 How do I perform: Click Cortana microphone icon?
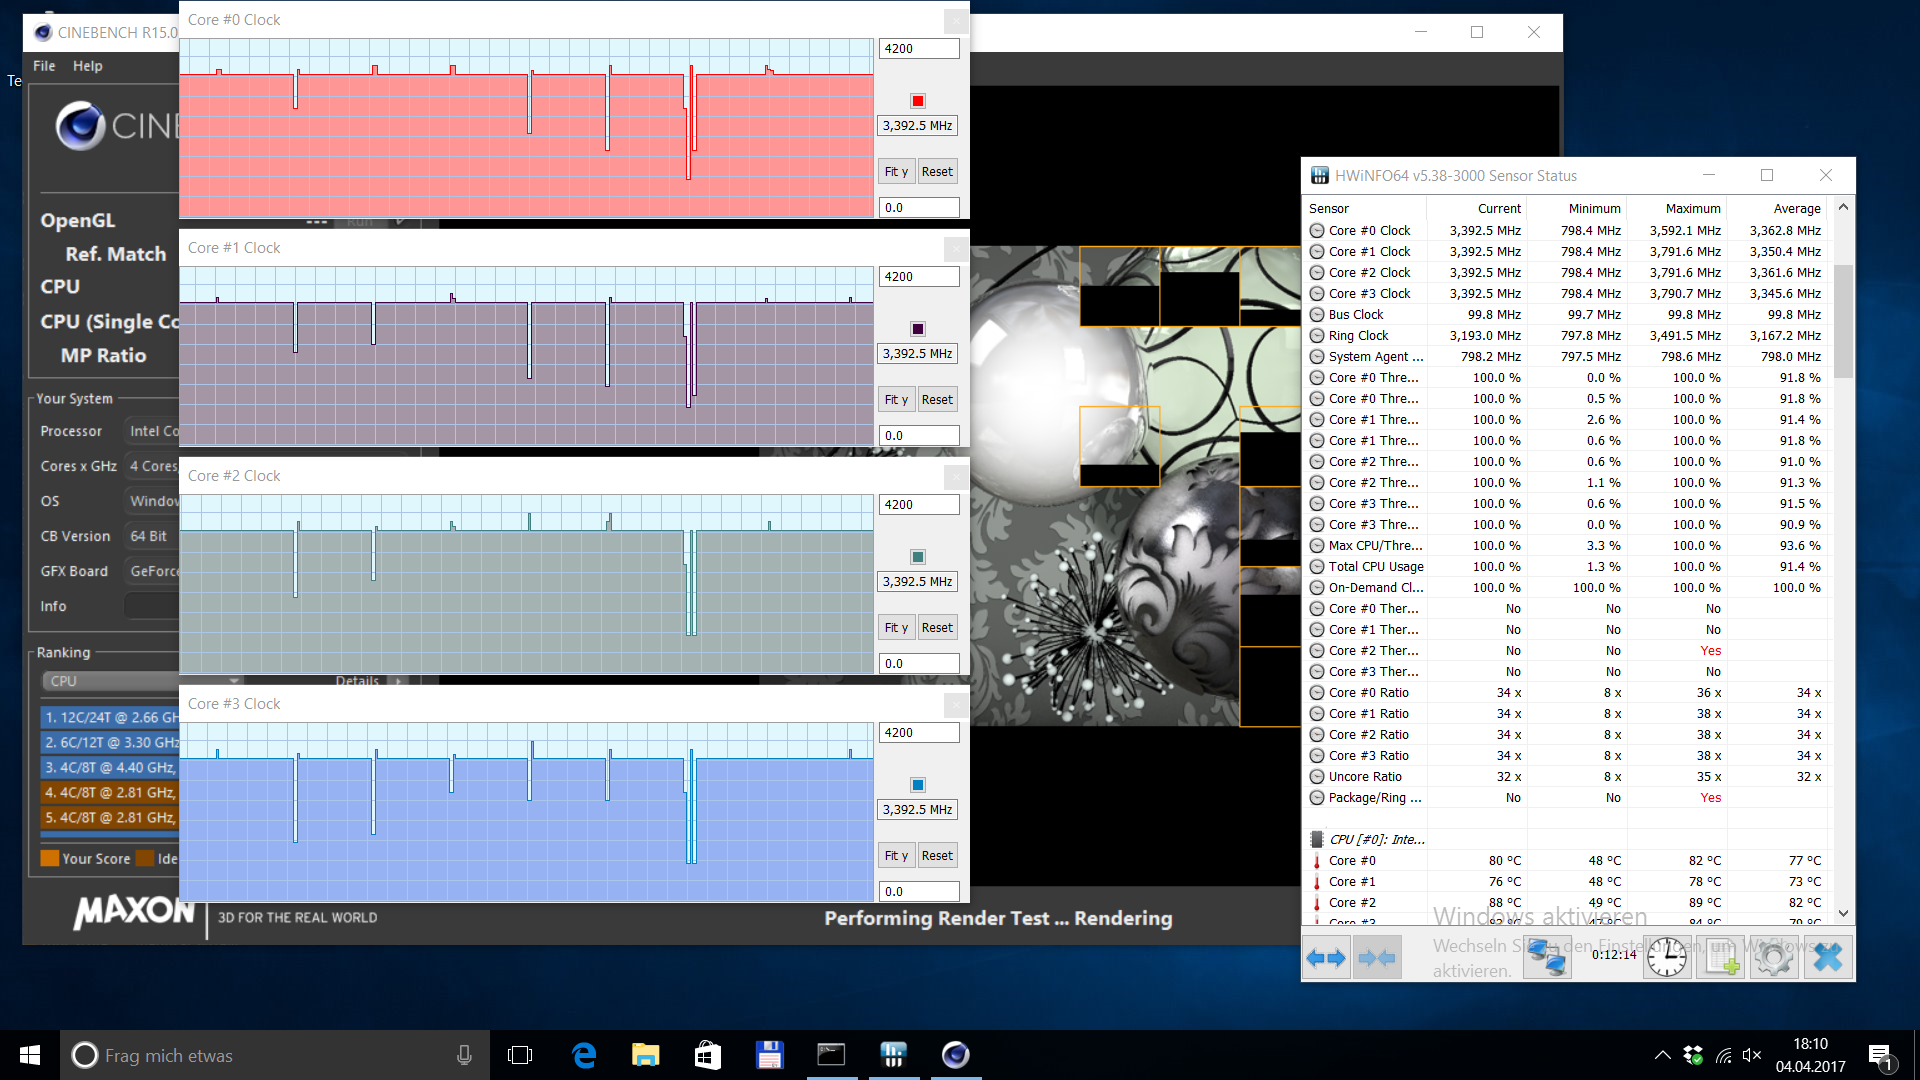(464, 1055)
